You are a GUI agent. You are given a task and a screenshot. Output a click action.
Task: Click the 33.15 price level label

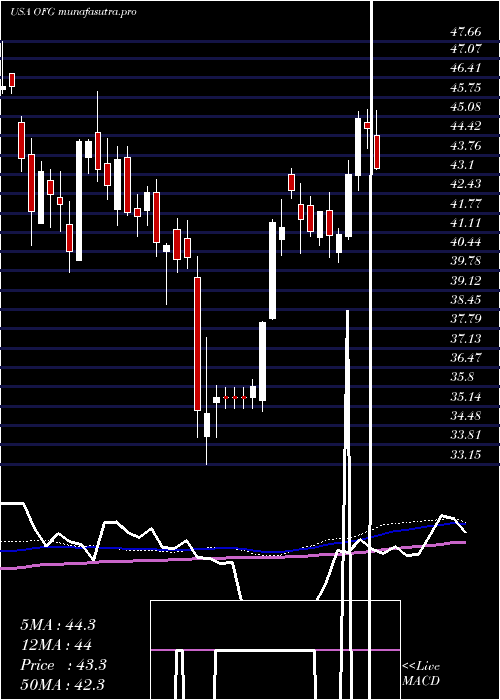tap(466, 455)
